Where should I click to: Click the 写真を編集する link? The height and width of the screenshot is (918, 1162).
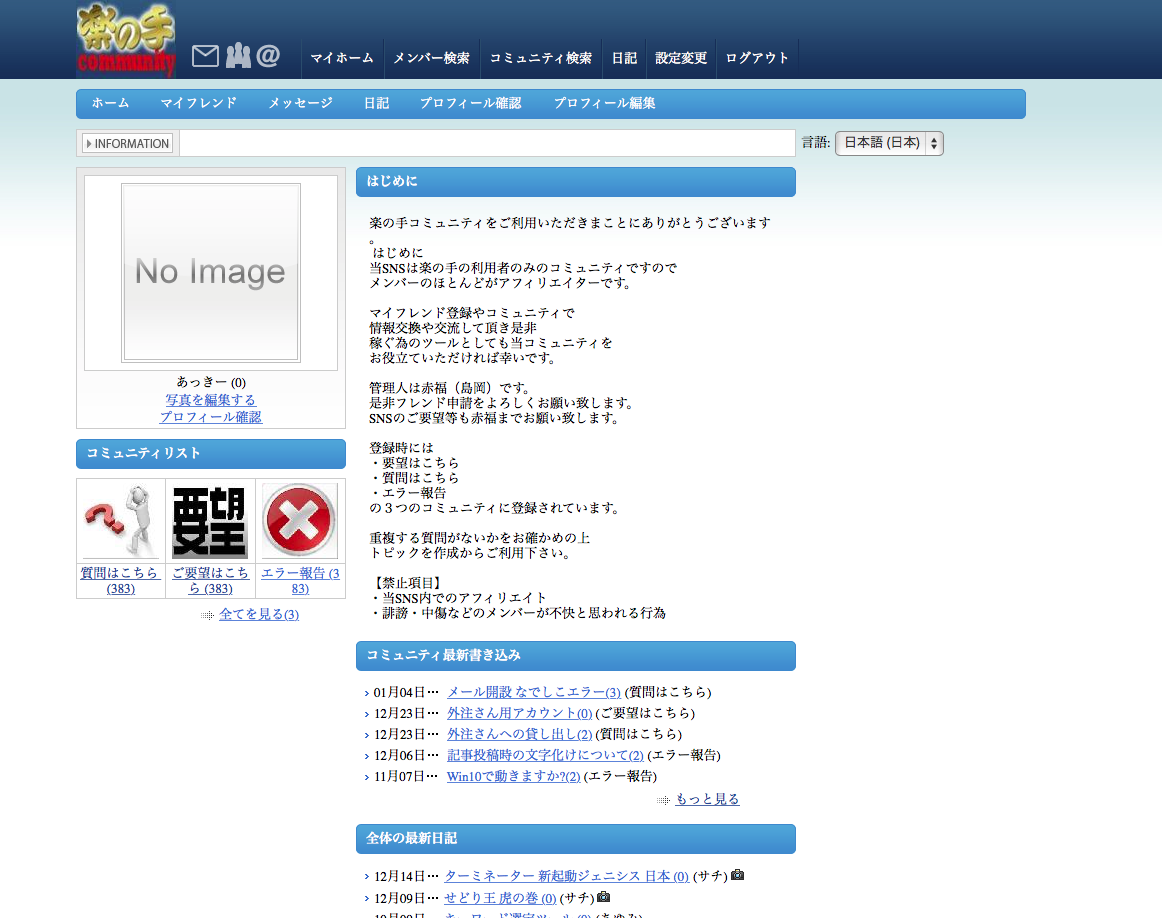tap(210, 400)
